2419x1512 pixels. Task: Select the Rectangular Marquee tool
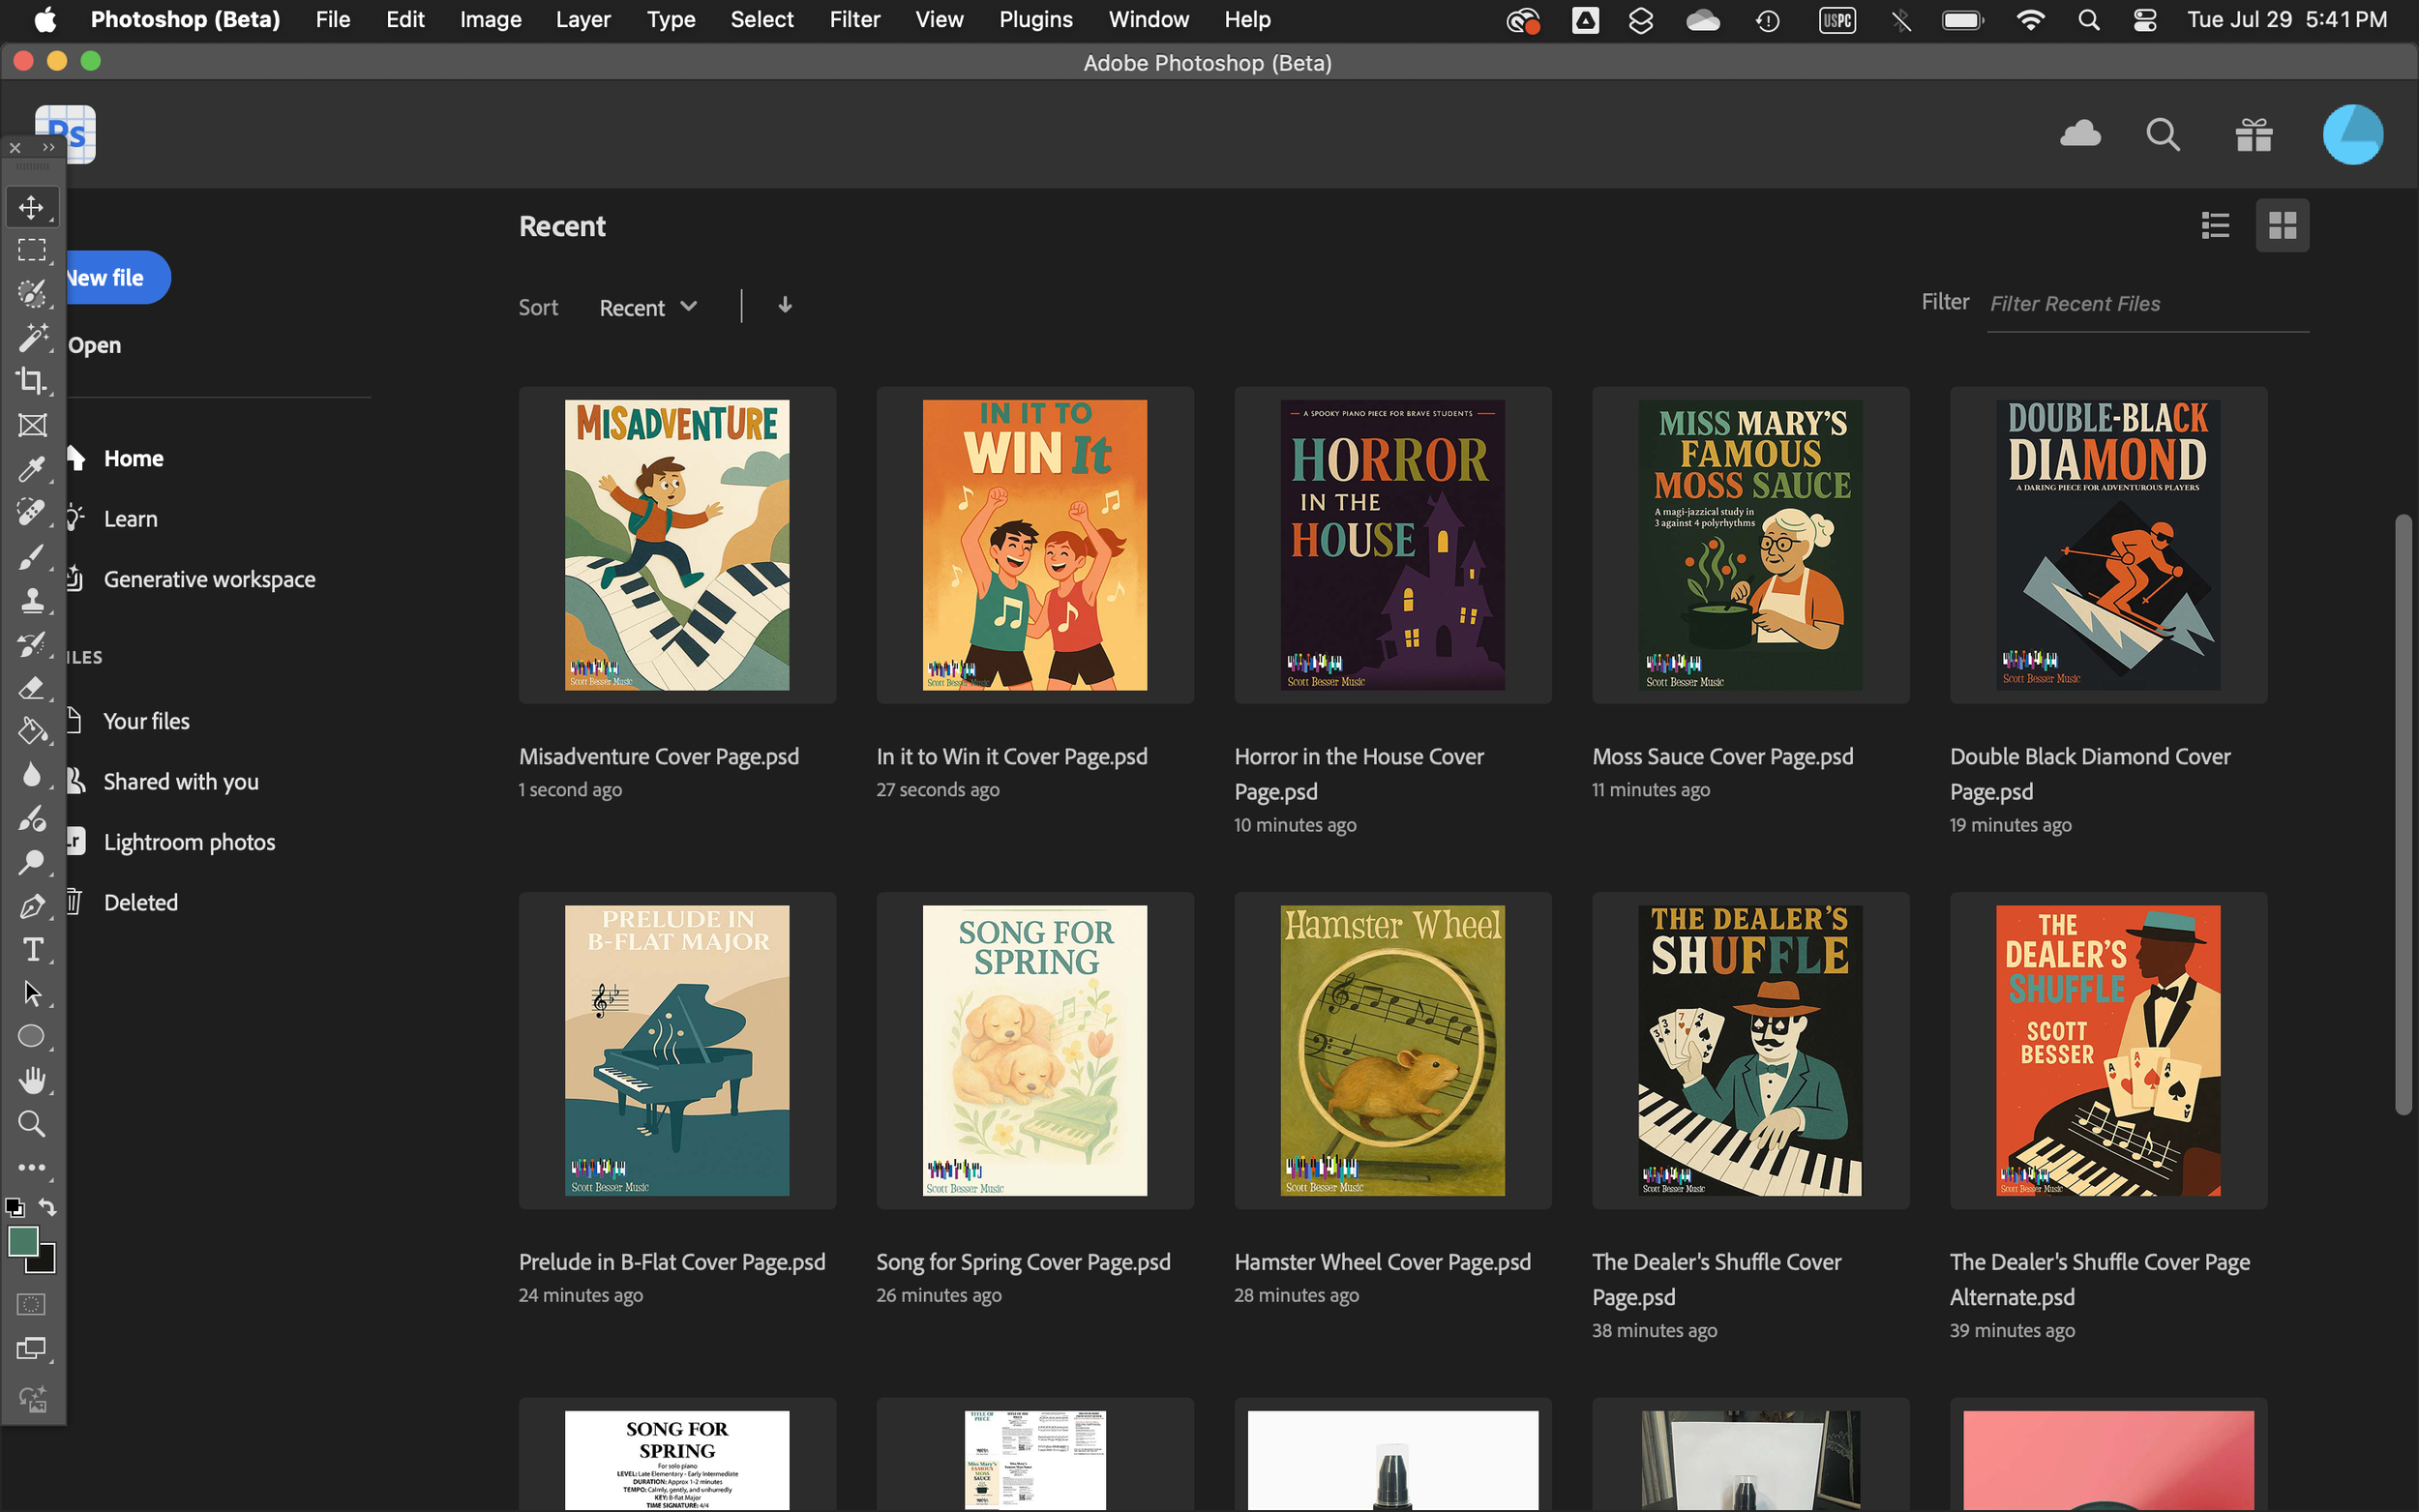click(31, 250)
